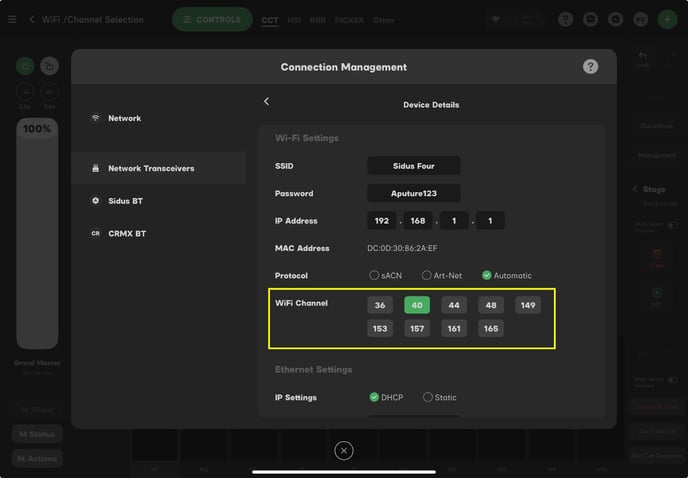Click the green plus add icon
Screen dimensions: 688x478
click(x=667, y=19)
